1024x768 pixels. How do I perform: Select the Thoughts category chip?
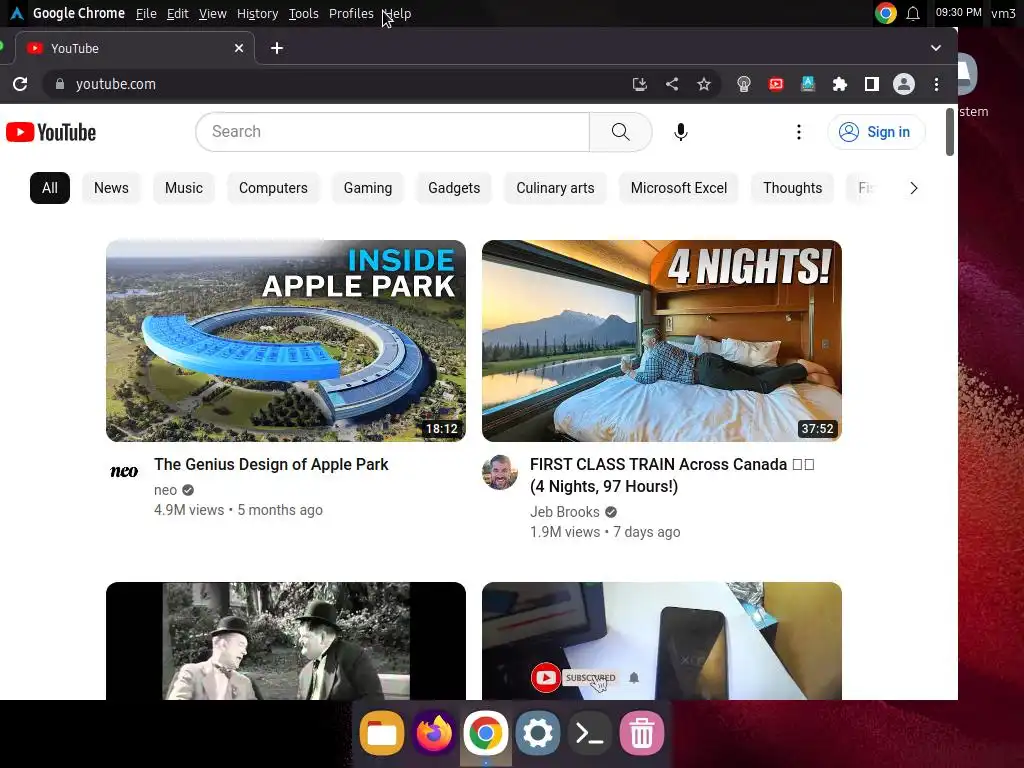(x=792, y=188)
